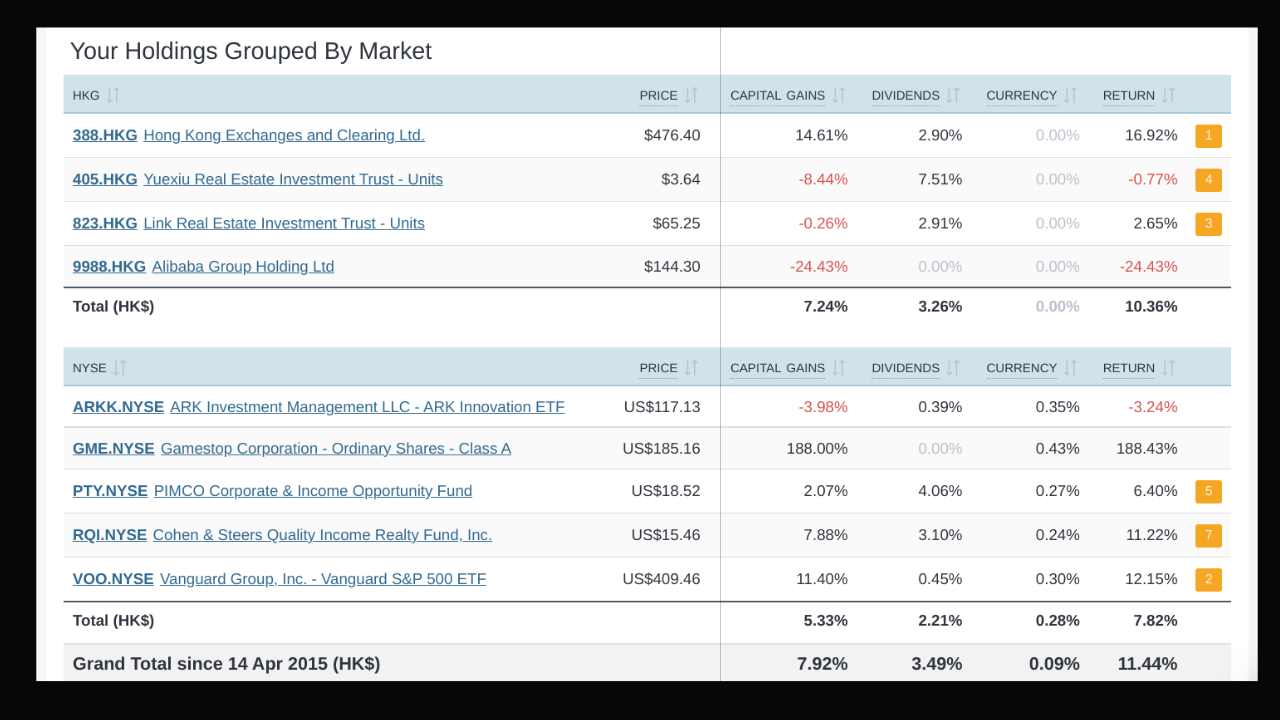Select ARKK return value -3.24%
The image size is (1280, 720).
[x=1153, y=407]
